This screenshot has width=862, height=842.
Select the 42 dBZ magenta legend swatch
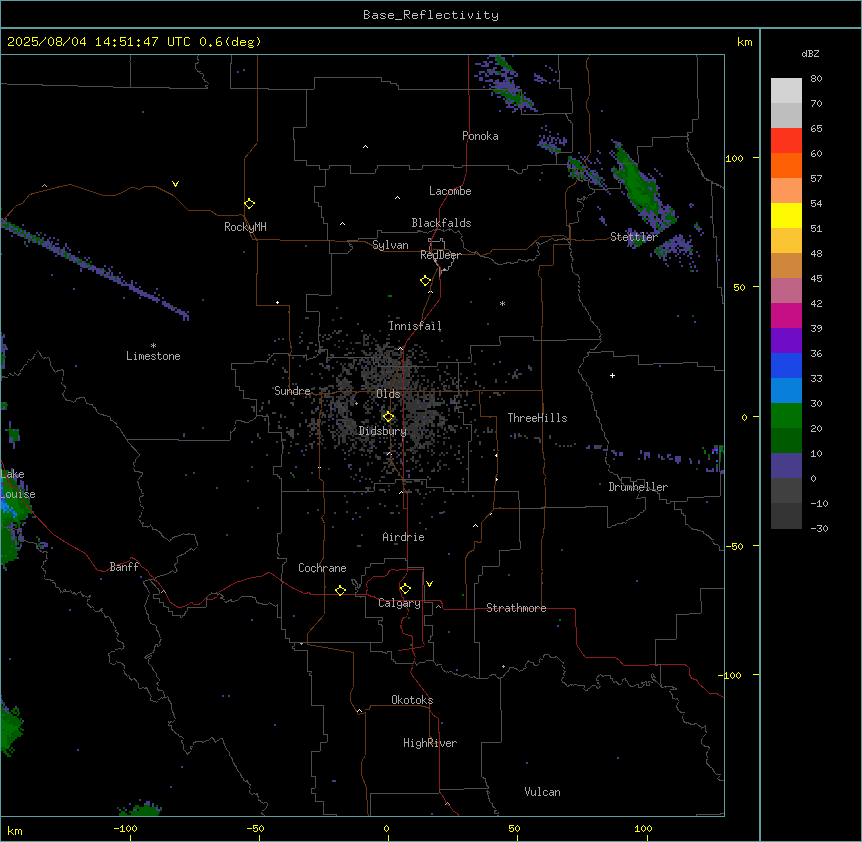(x=786, y=315)
